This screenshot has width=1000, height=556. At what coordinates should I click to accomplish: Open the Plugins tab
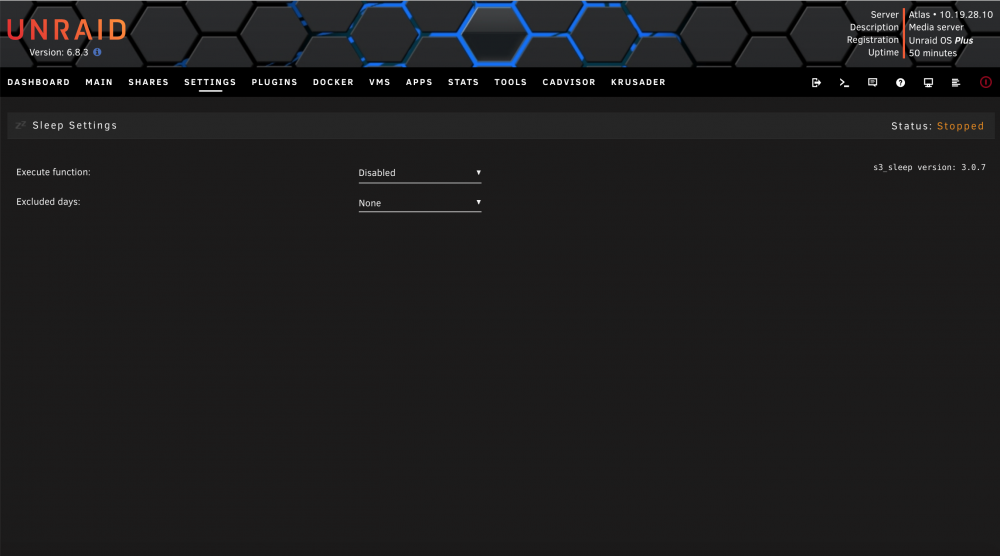pos(274,82)
